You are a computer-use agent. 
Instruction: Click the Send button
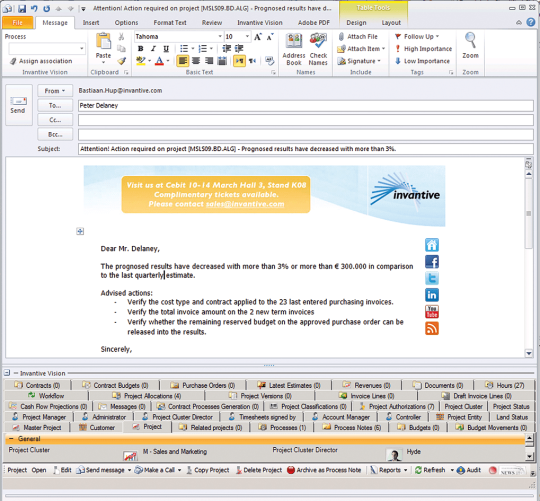point(18,105)
